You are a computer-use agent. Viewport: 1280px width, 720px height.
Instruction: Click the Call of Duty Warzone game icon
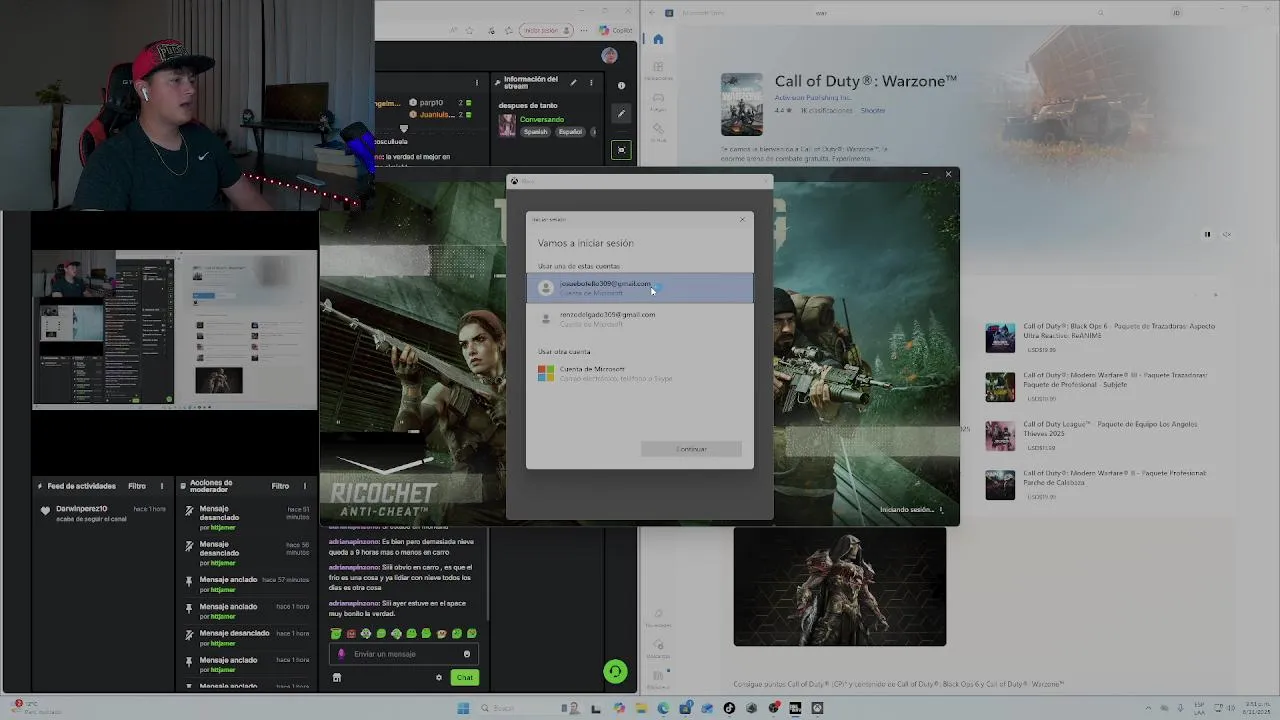pyautogui.click(x=742, y=104)
